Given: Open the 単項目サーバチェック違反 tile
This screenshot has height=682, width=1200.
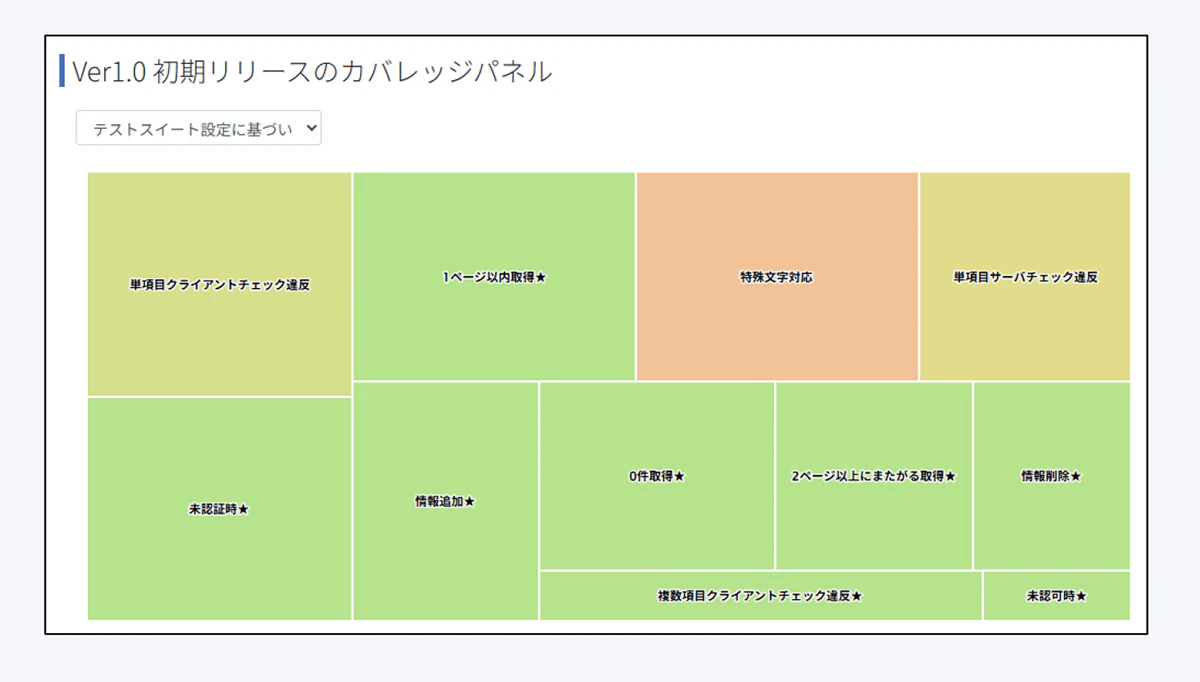Looking at the screenshot, I should pos(1024,277).
